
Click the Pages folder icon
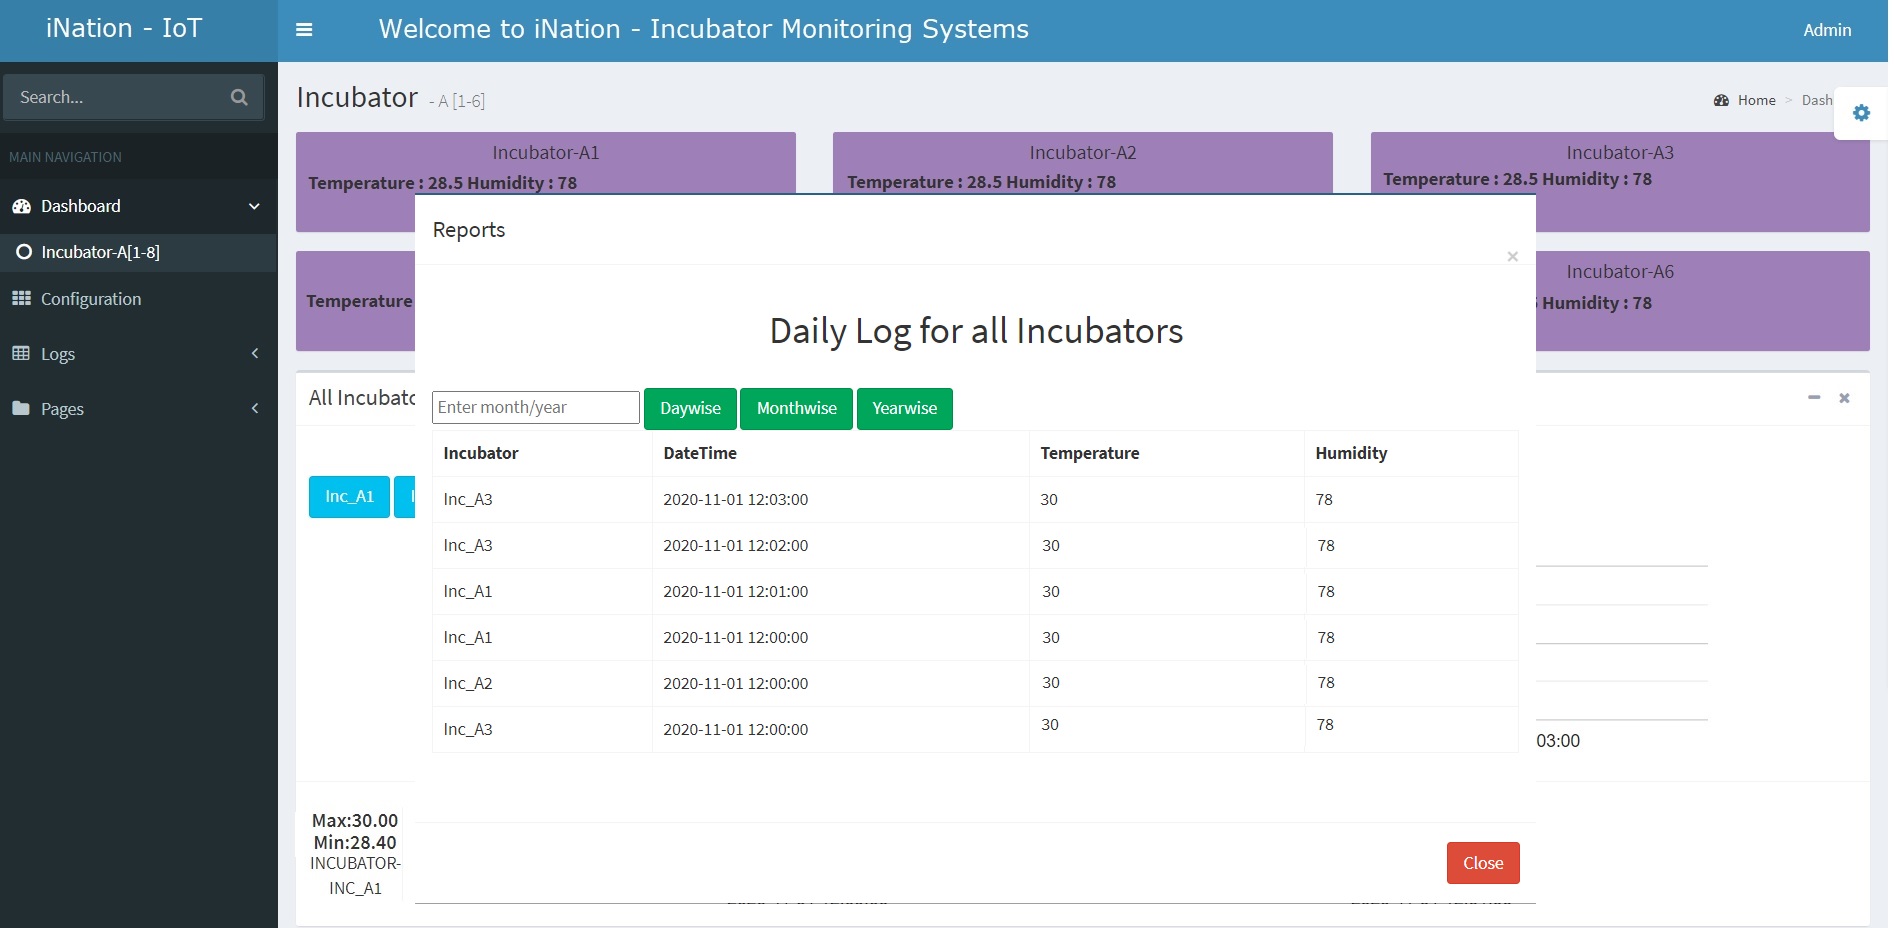pos(21,408)
